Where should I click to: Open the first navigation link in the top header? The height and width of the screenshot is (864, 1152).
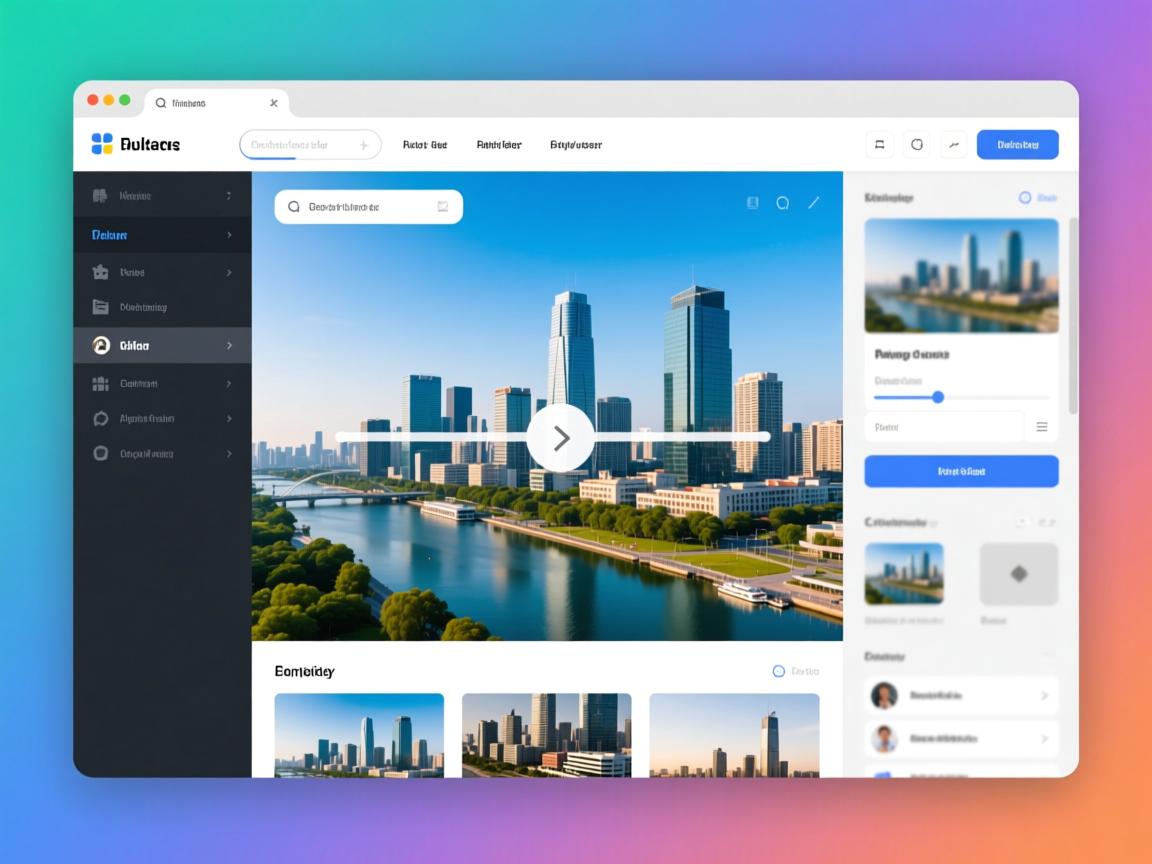coord(424,145)
